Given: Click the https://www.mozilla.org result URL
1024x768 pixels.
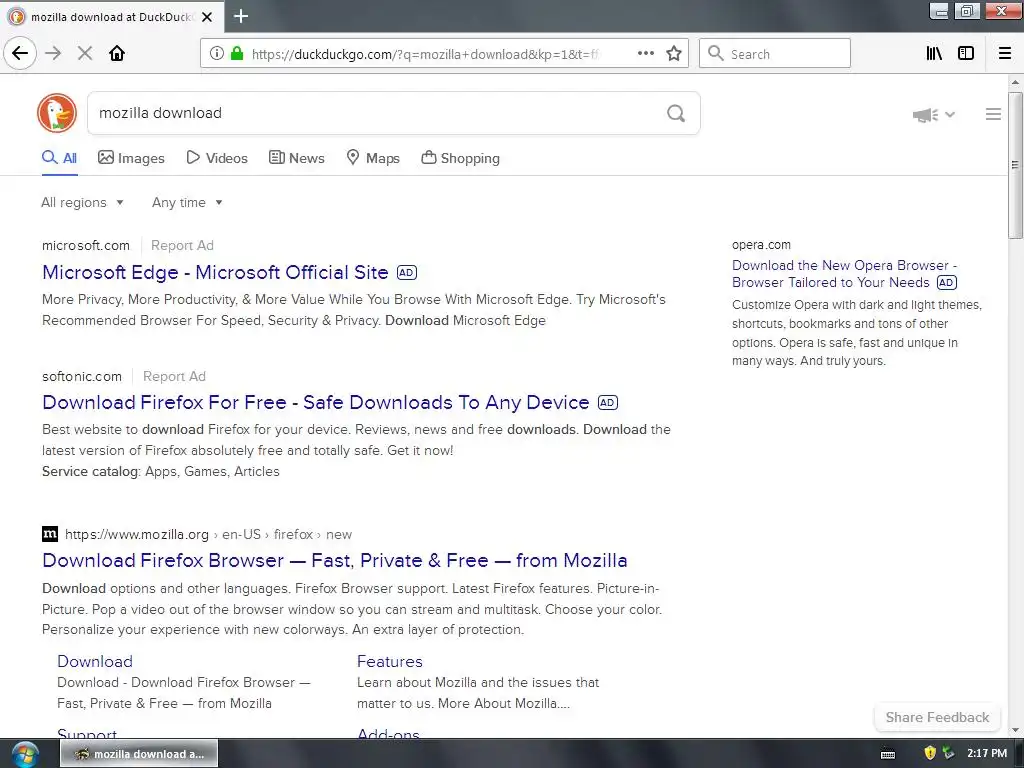Looking at the screenshot, I should (136, 534).
